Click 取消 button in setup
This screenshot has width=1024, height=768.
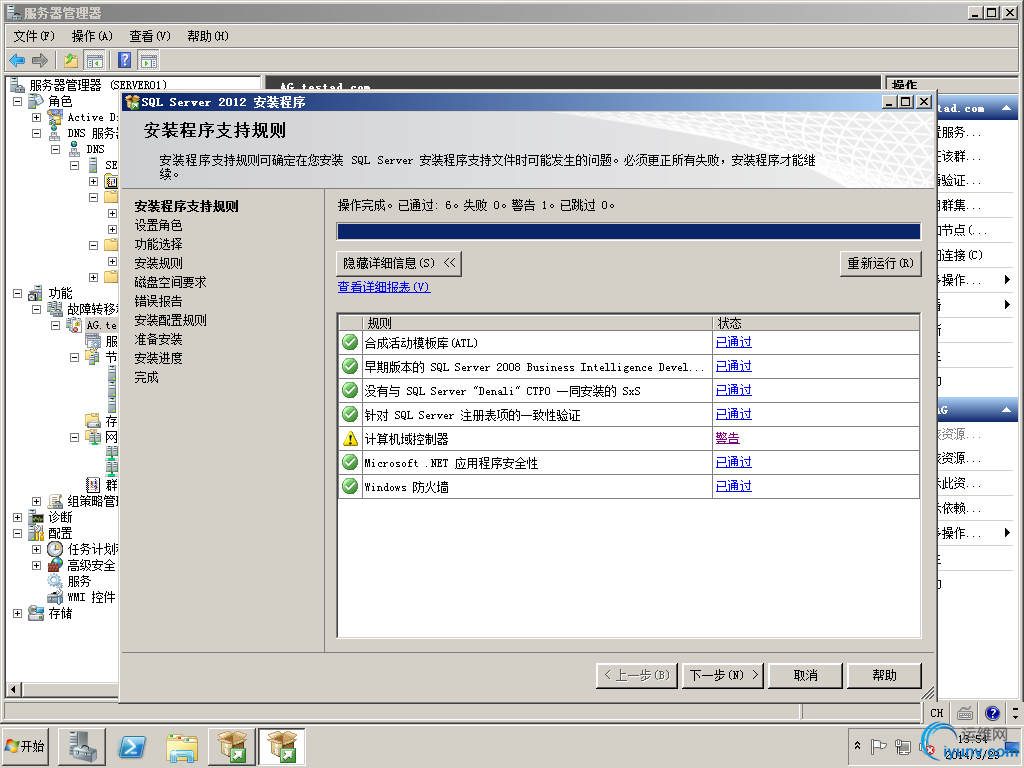(x=805, y=675)
